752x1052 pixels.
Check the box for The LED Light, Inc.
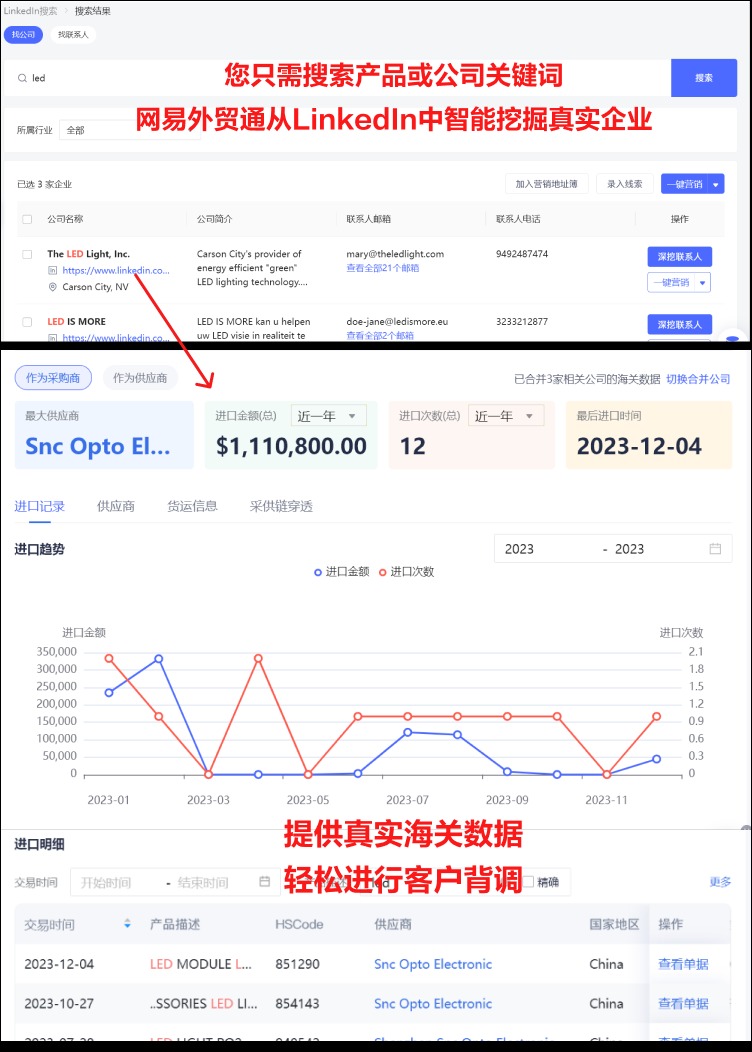tap(27, 254)
